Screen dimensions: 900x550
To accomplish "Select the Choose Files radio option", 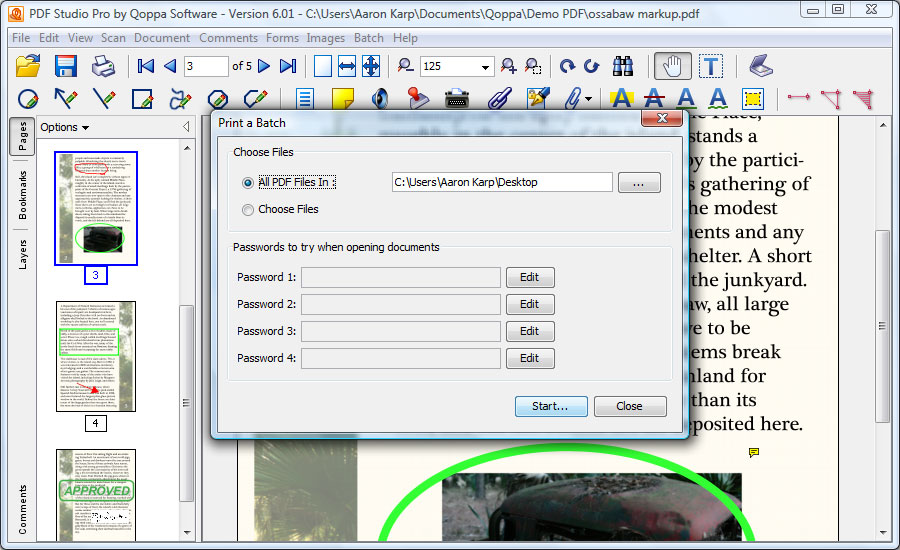I will 248,210.
